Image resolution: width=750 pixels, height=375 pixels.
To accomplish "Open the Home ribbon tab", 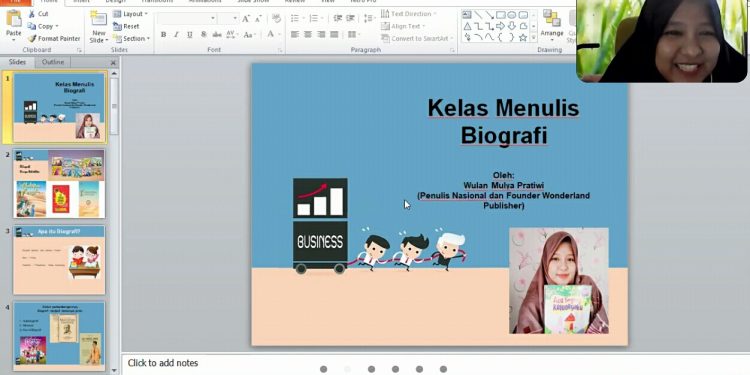I will [x=49, y=2].
